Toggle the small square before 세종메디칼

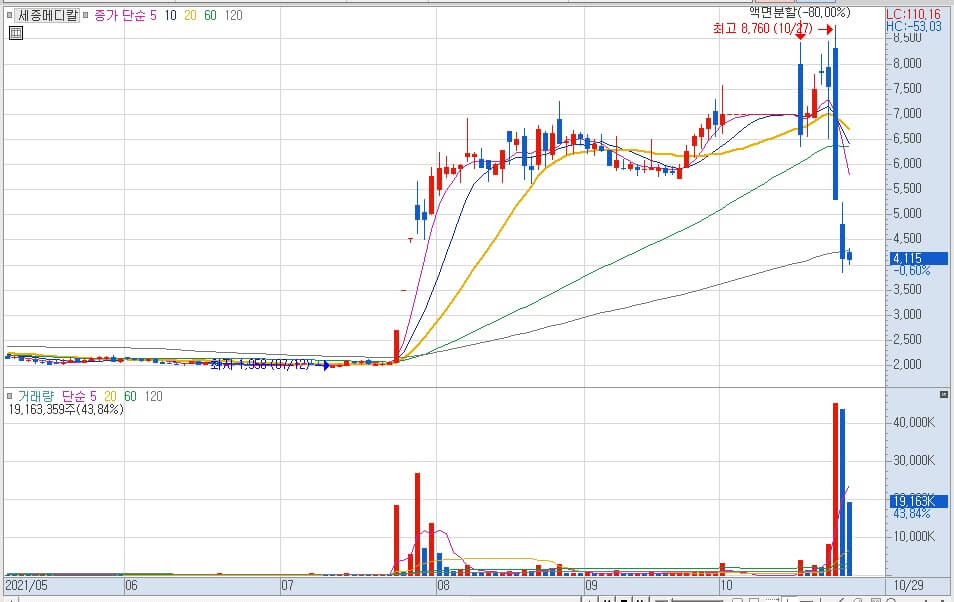(x=9, y=15)
